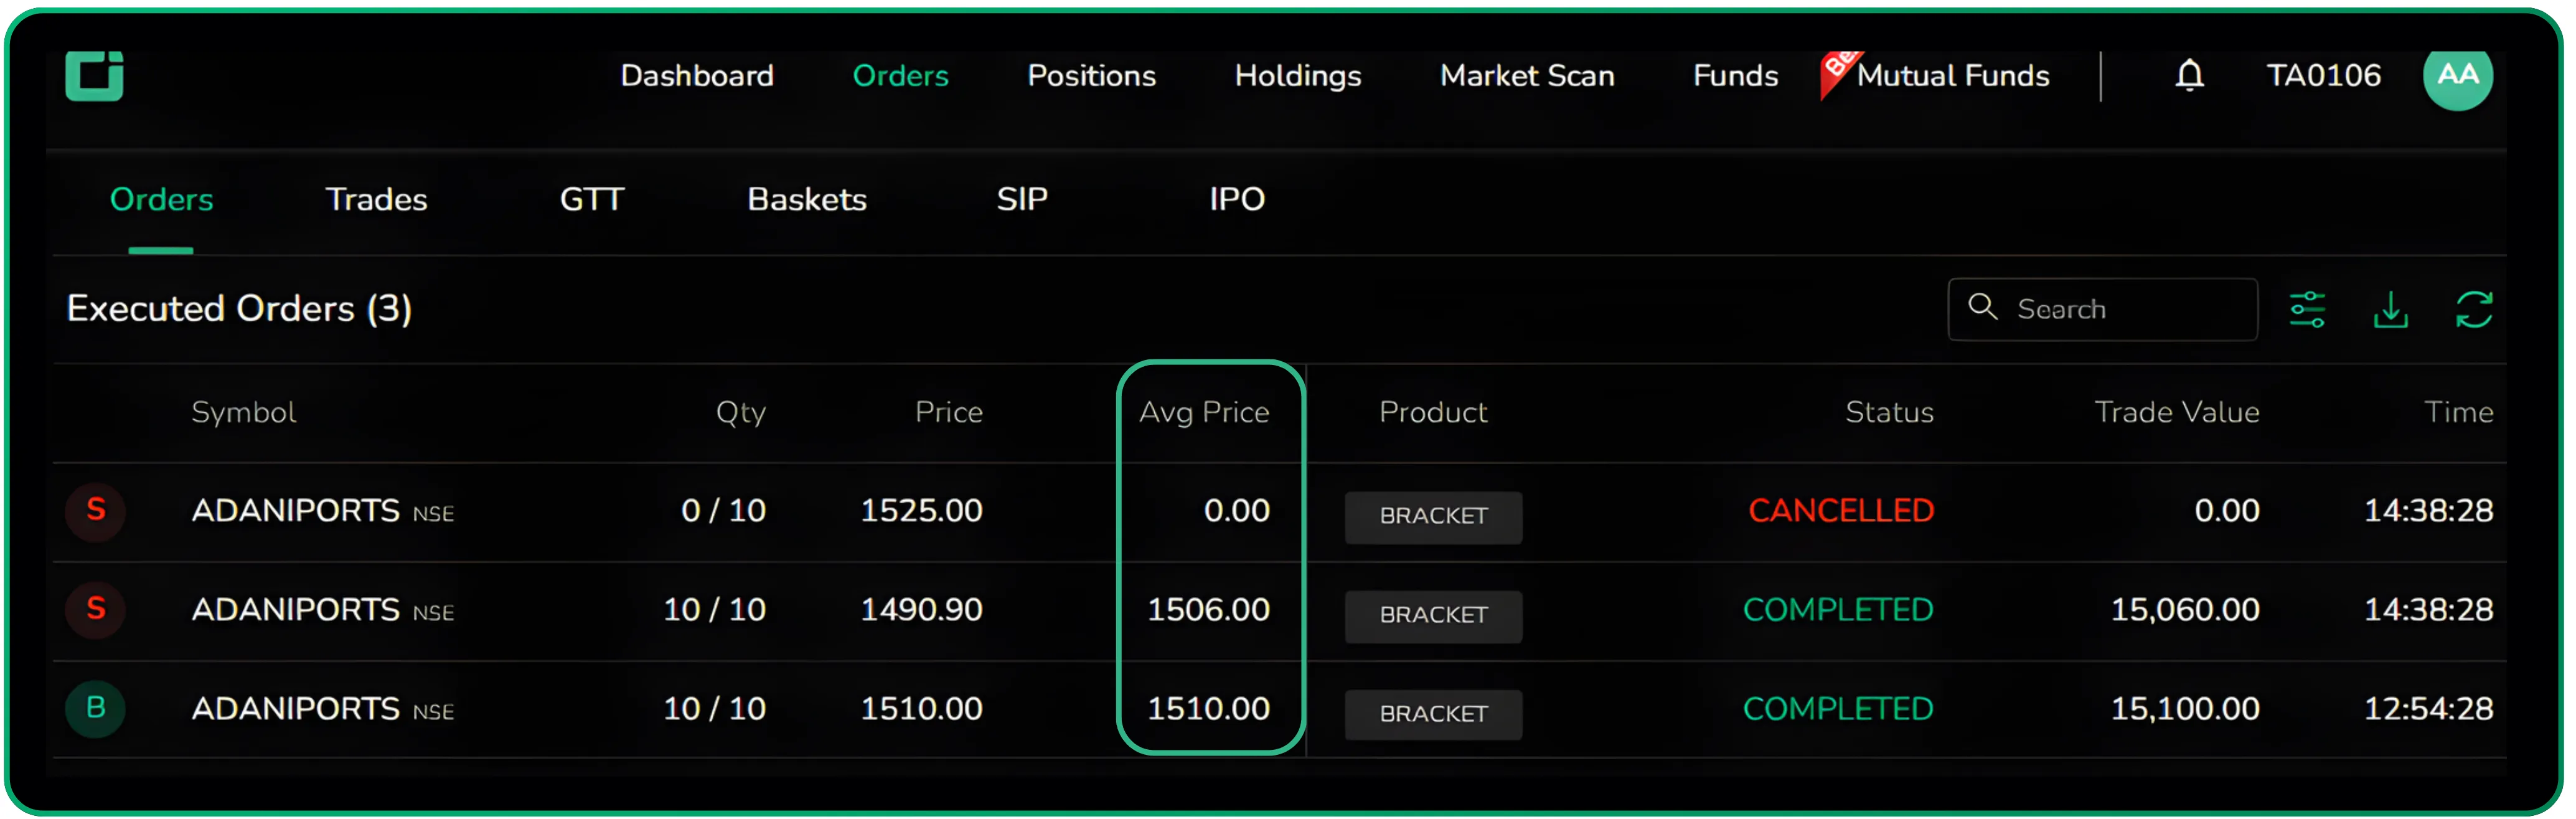Open Market Scan

click(x=1526, y=75)
